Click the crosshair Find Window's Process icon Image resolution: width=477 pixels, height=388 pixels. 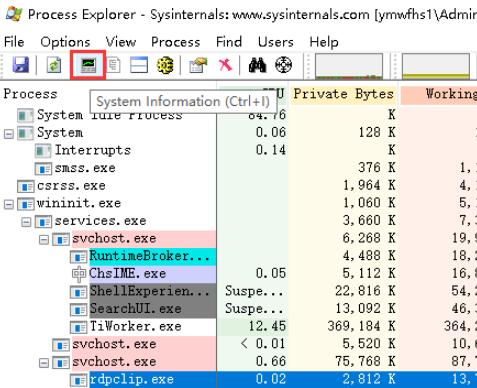click(284, 65)
